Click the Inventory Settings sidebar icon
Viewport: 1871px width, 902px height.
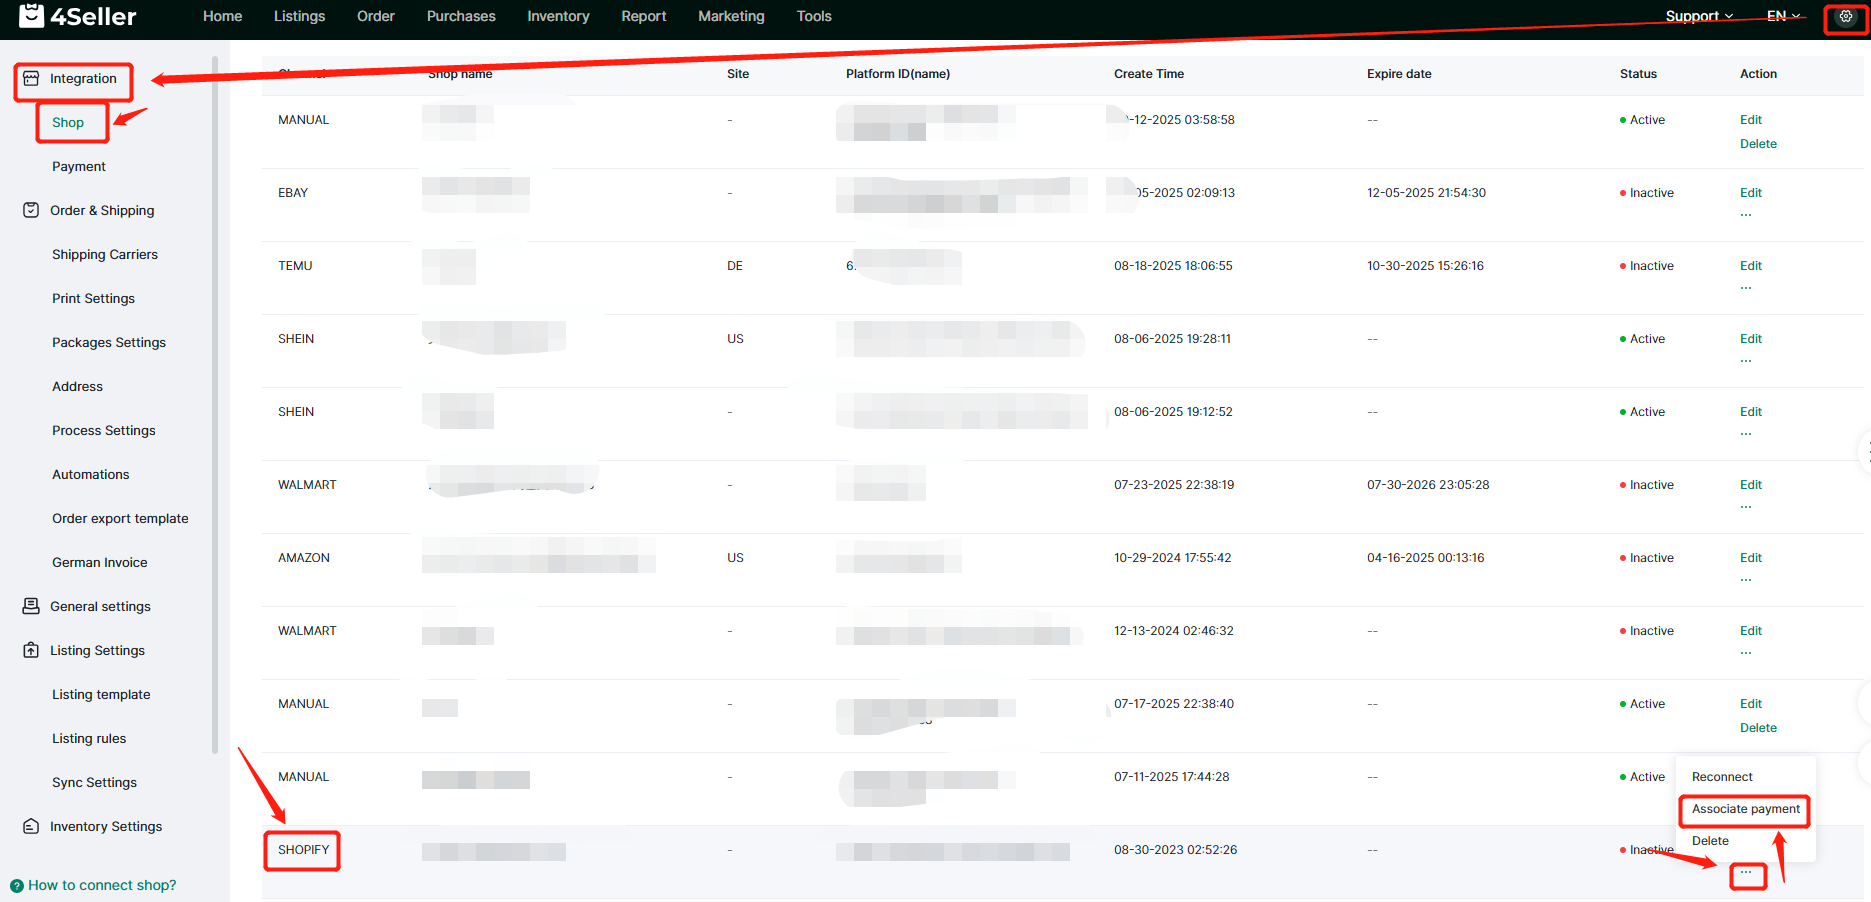click(x=31, y=826)
